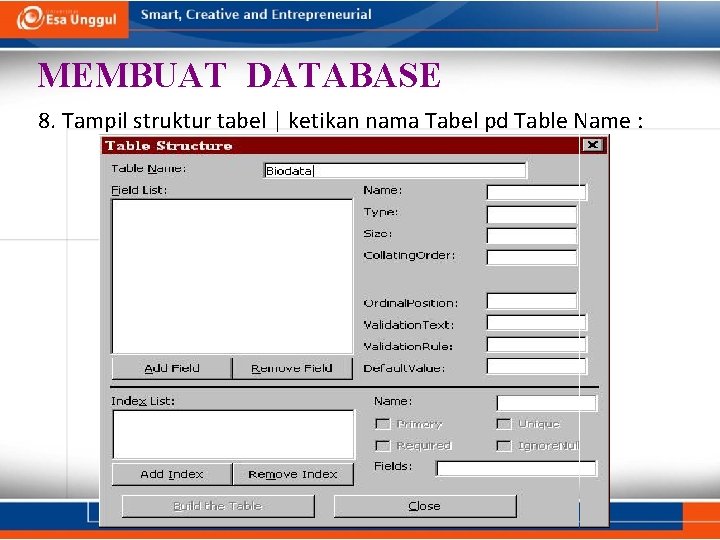This screenshot has height=540, width=720.
Task: Click the Smart, Creative and Entrepreneurial tagline
Action: (256, 14)
